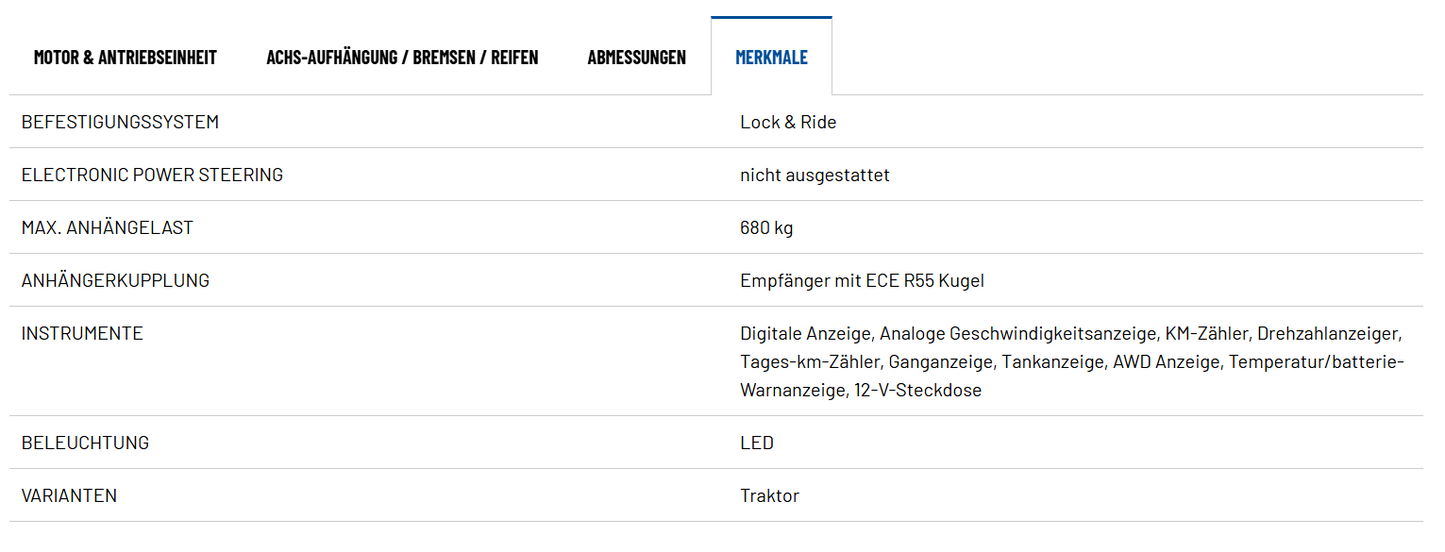This screenshot has height=552, width=1445.
Task: Select the 680 kg towing value
Action: 766,228
